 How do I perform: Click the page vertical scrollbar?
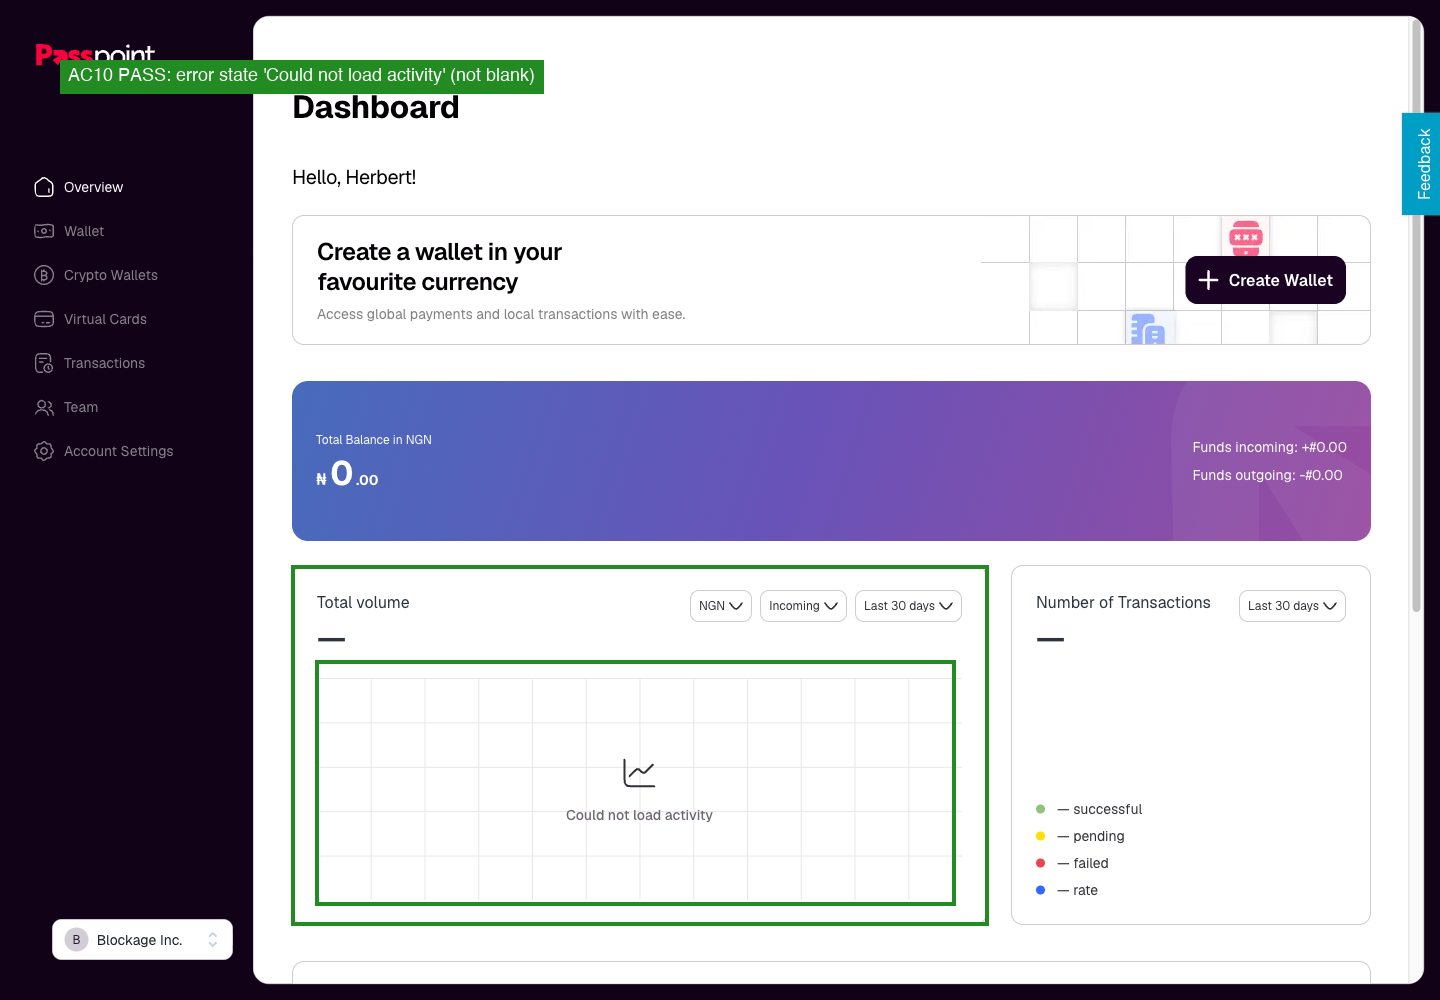click(x=1416, y=315)
